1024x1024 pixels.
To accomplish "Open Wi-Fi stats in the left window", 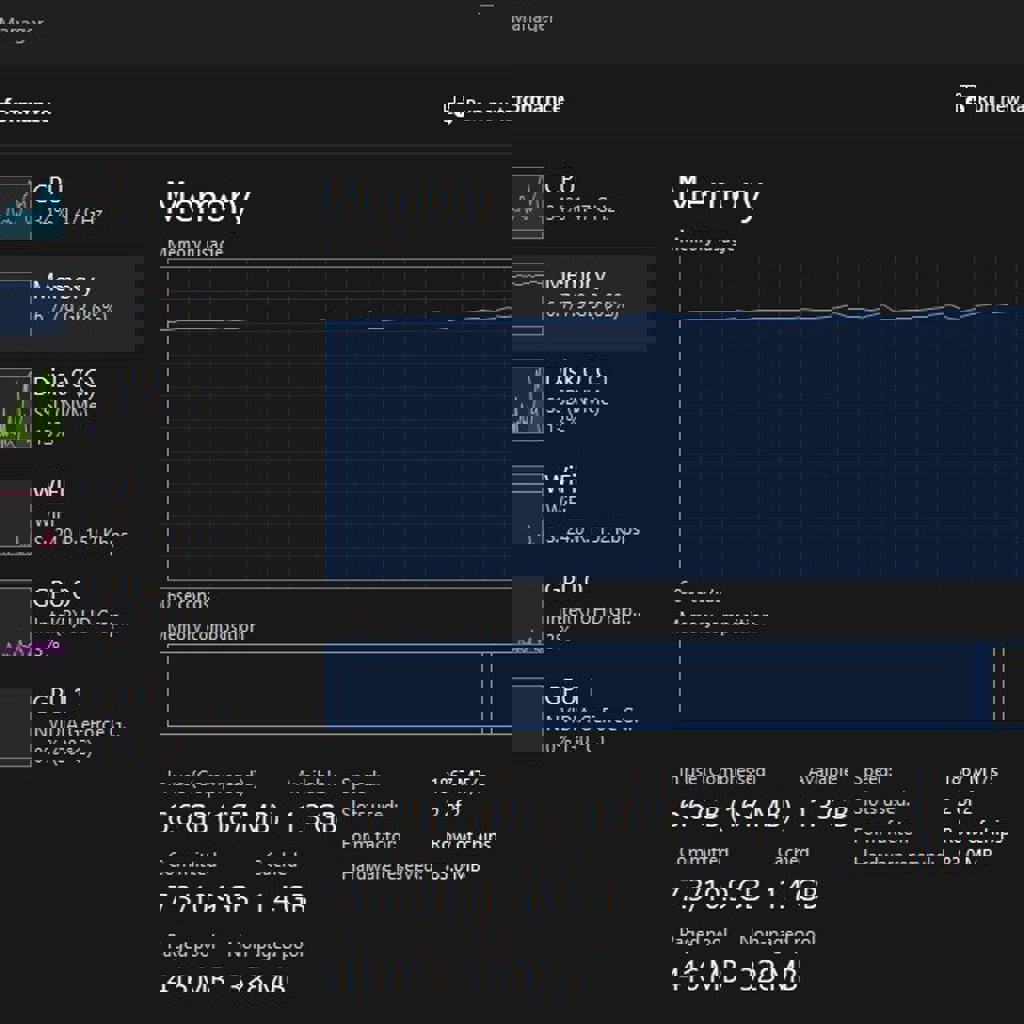I will pos(70,514).
